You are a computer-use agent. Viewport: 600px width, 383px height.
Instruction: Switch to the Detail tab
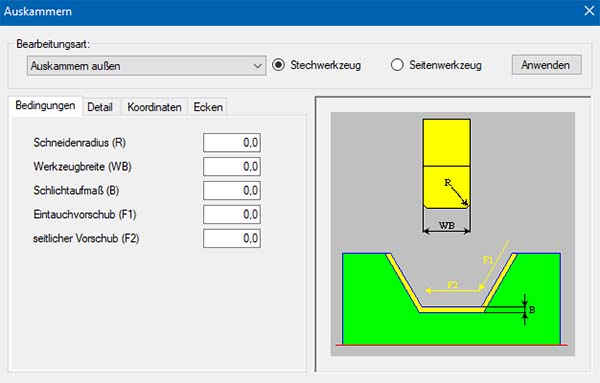pyautogui.click(x=100, y=107)
